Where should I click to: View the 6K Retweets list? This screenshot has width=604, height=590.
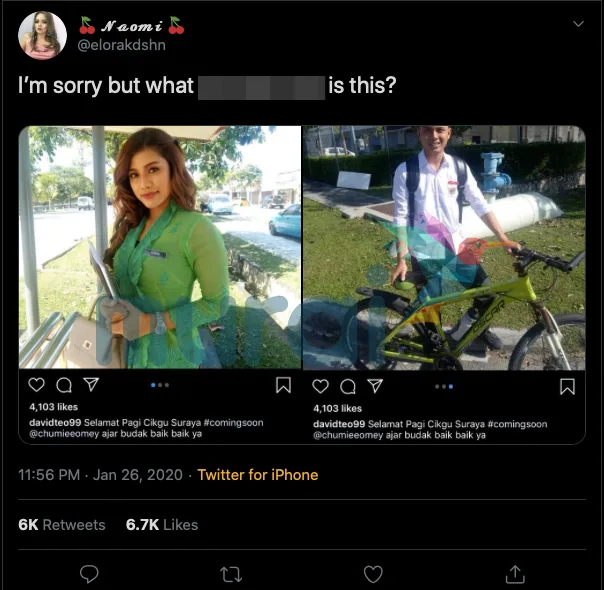click(61, 524)
